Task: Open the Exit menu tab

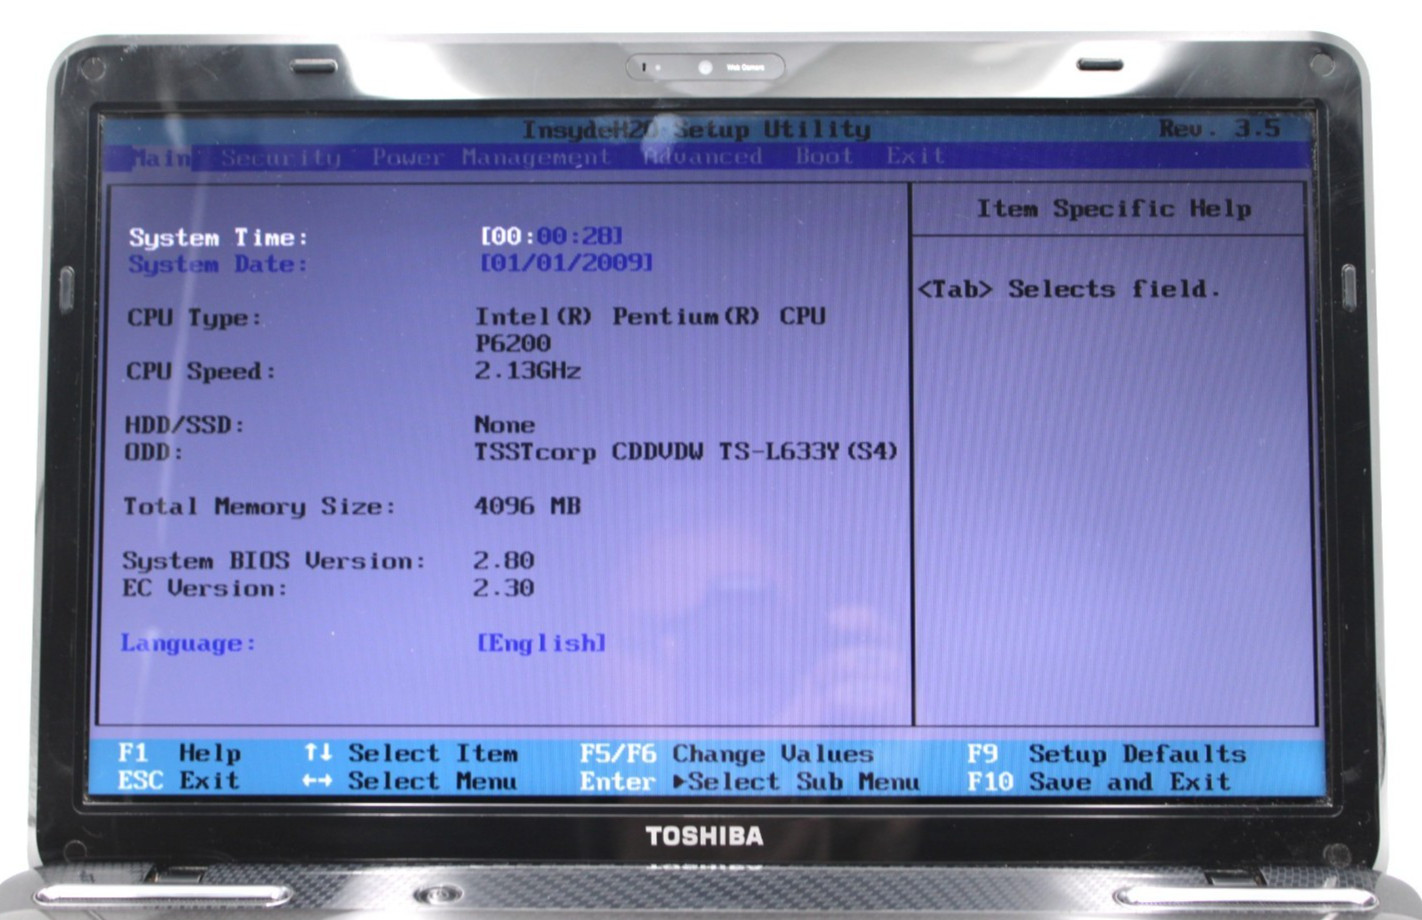Action: point(915,155)
